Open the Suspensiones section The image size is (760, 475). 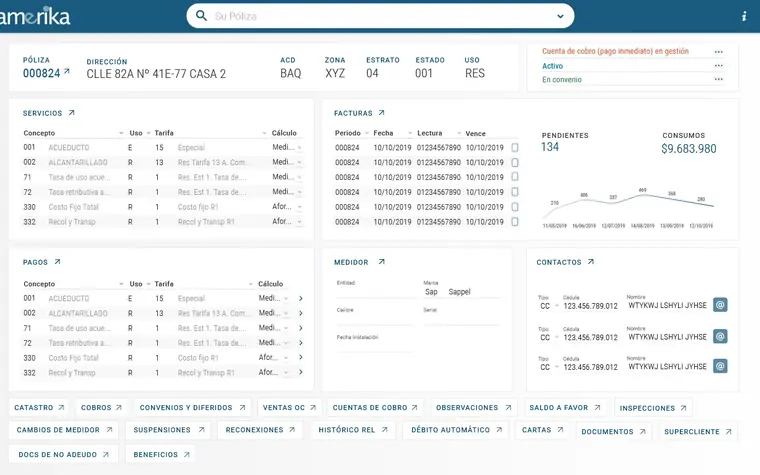[x=168, y=430]
